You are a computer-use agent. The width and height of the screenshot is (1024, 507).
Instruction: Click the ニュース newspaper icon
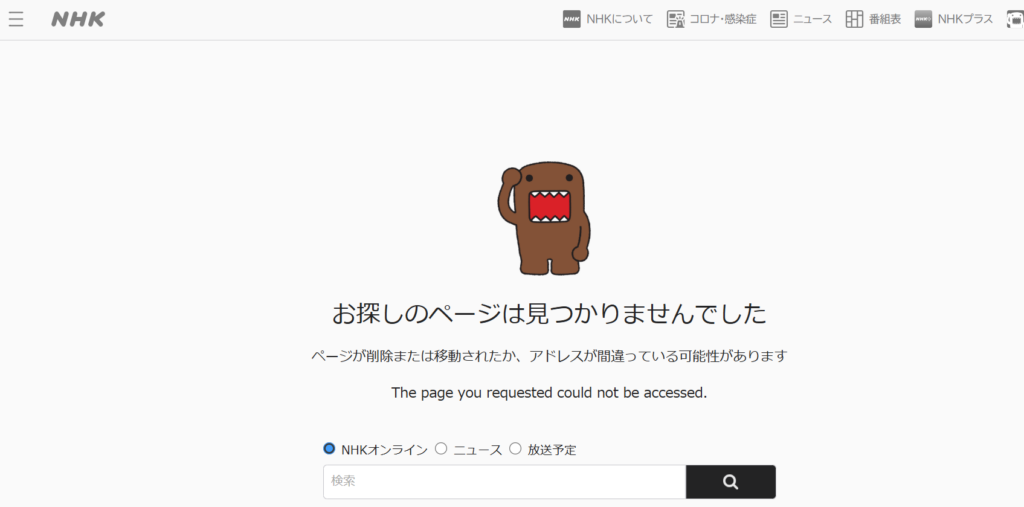coord(779,19)
